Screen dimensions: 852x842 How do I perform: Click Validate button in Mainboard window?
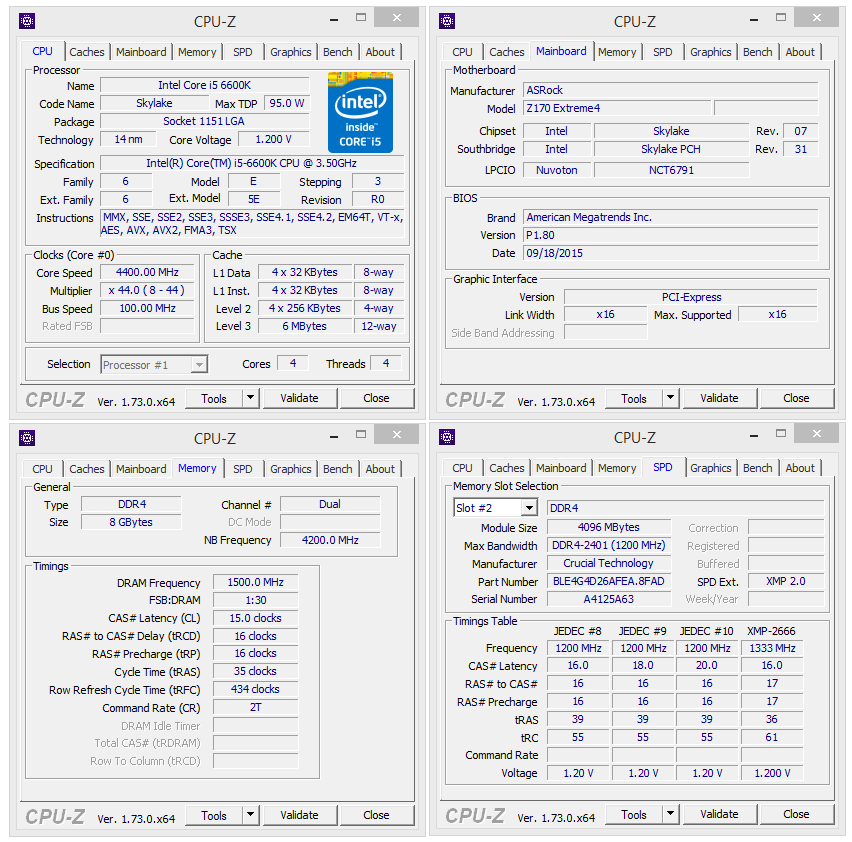click(719, 398)
